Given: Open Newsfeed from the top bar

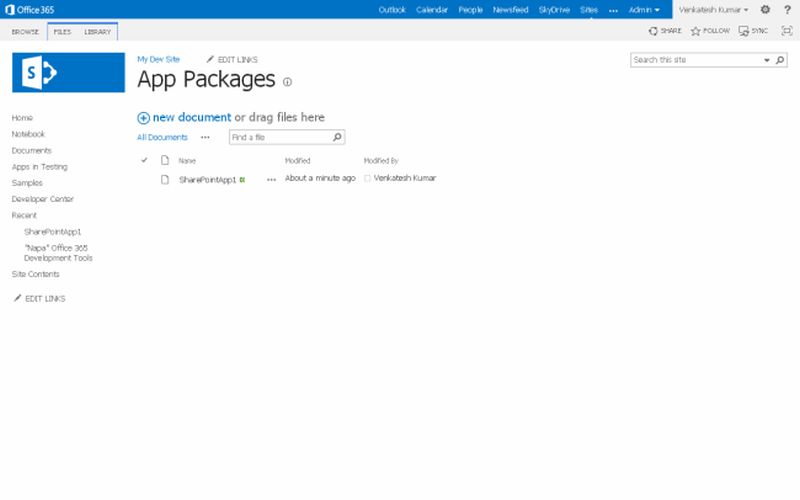Looking at the screenshot, I should [x=510, y=10].
